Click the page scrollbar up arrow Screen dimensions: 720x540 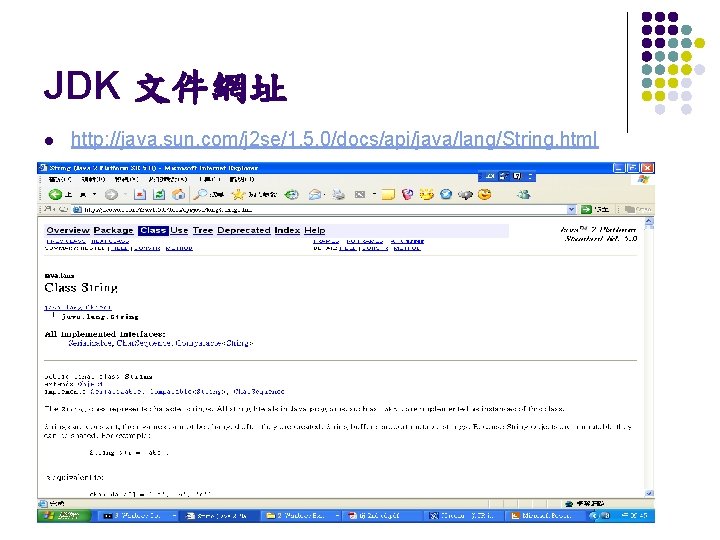click(x=649, y=222)
